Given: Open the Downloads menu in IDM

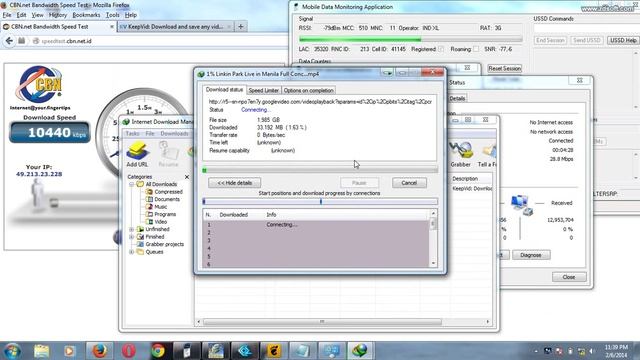Looking at the screenshot, I should tap(174, 133).
